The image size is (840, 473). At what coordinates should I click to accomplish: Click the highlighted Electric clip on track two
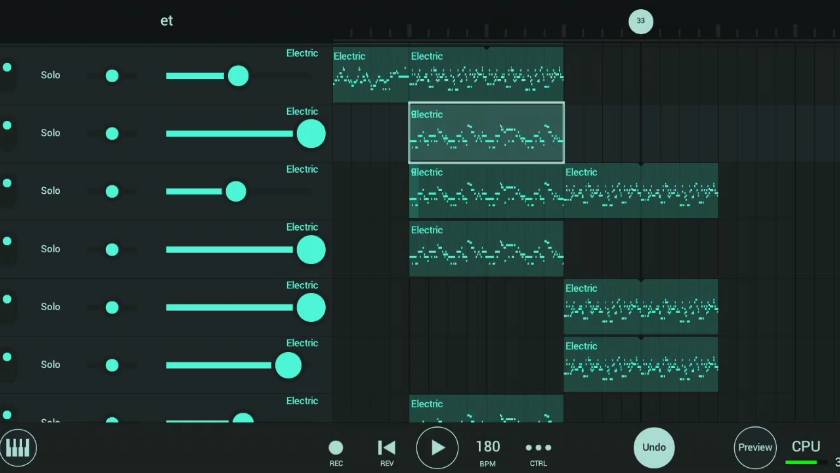pos(486,132)
